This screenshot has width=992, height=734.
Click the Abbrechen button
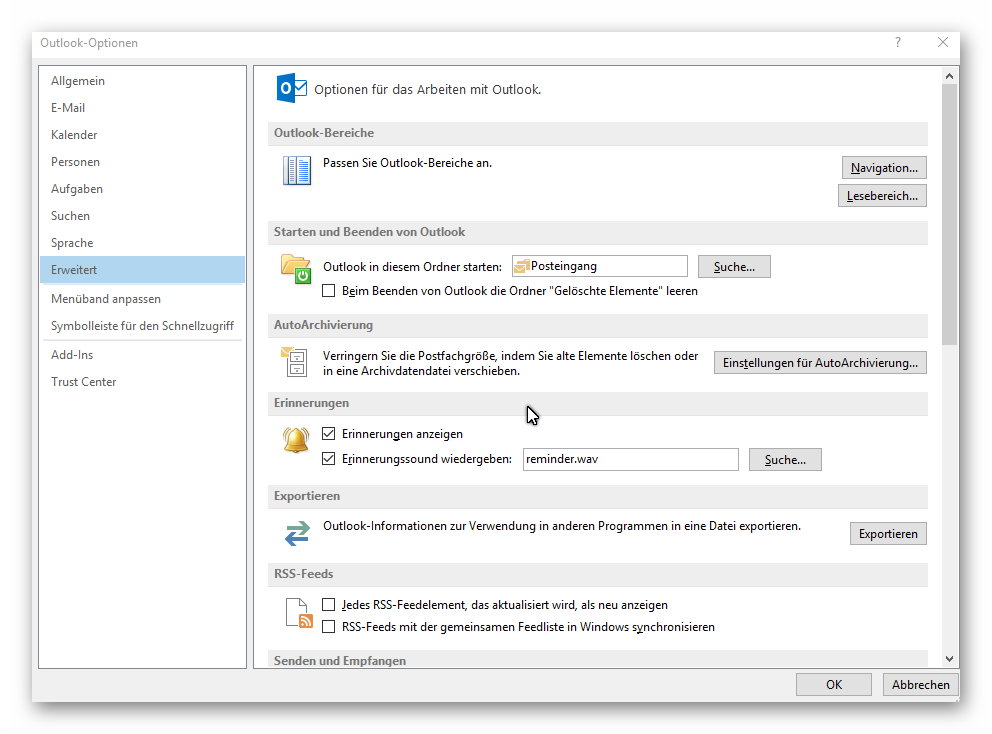[x=921, y=685]
